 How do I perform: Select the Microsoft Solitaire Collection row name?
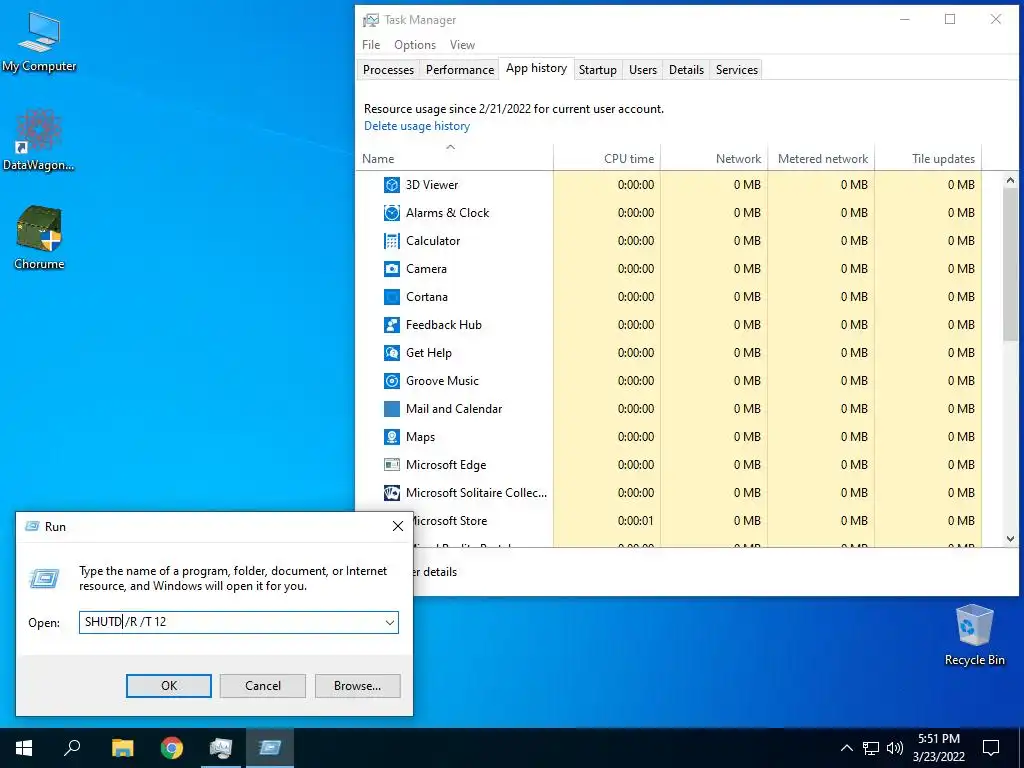click(476, 493)
